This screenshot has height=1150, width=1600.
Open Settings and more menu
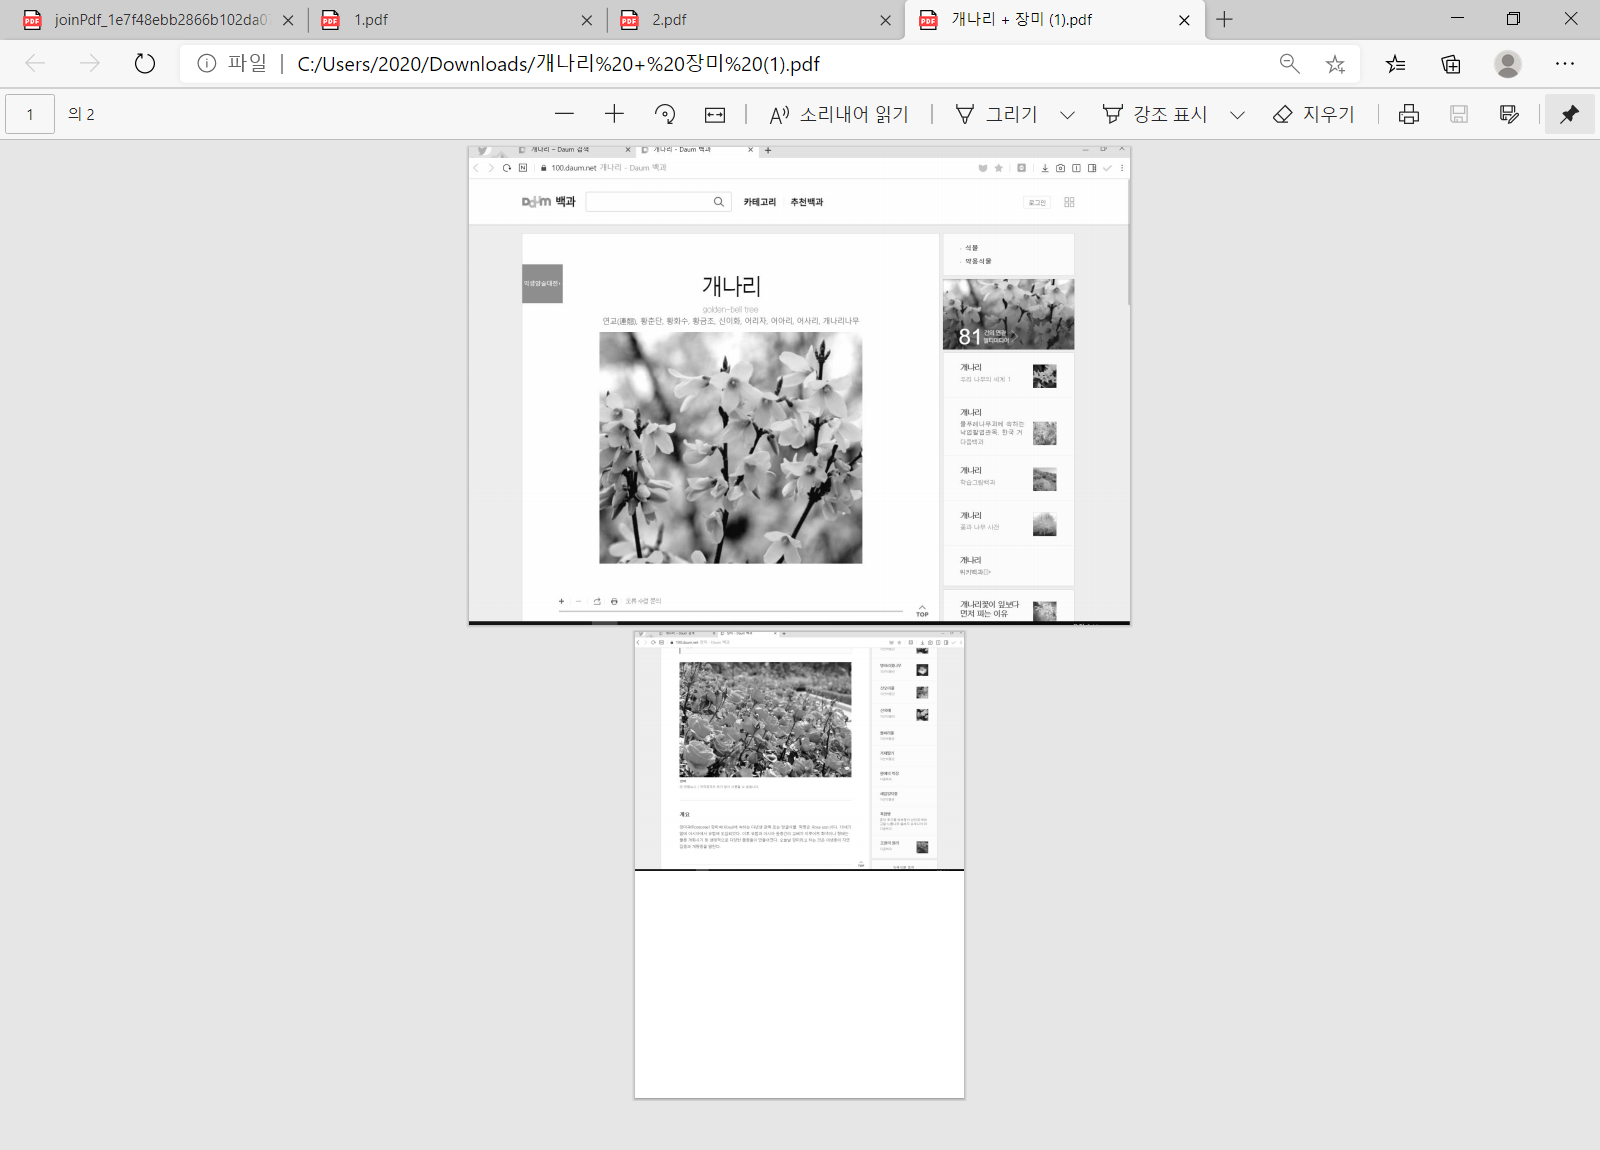click(1565, 64)
